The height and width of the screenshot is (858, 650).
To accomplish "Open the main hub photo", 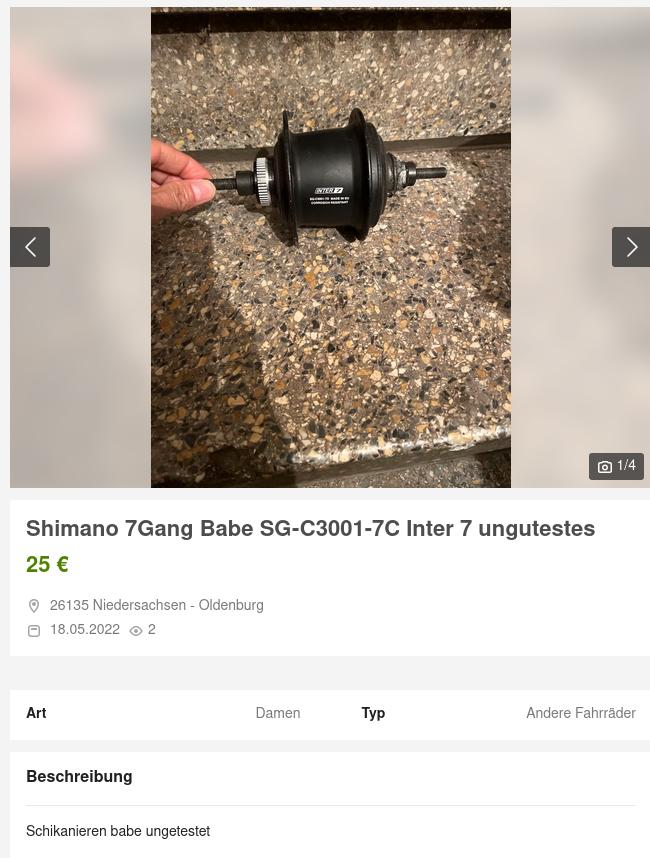I will [x=331, y=247].
